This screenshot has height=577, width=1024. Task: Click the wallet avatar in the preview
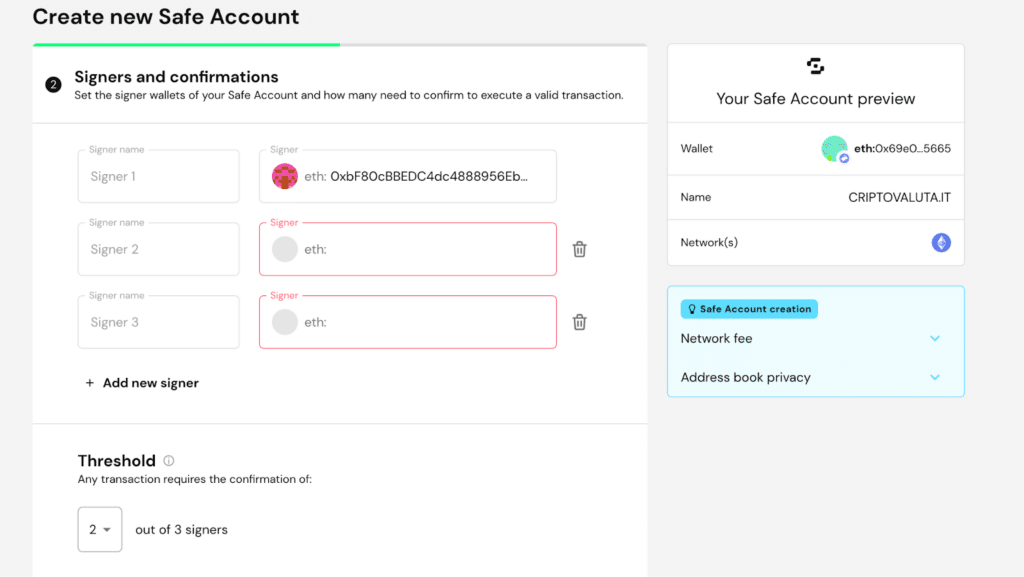coord(835,149)
